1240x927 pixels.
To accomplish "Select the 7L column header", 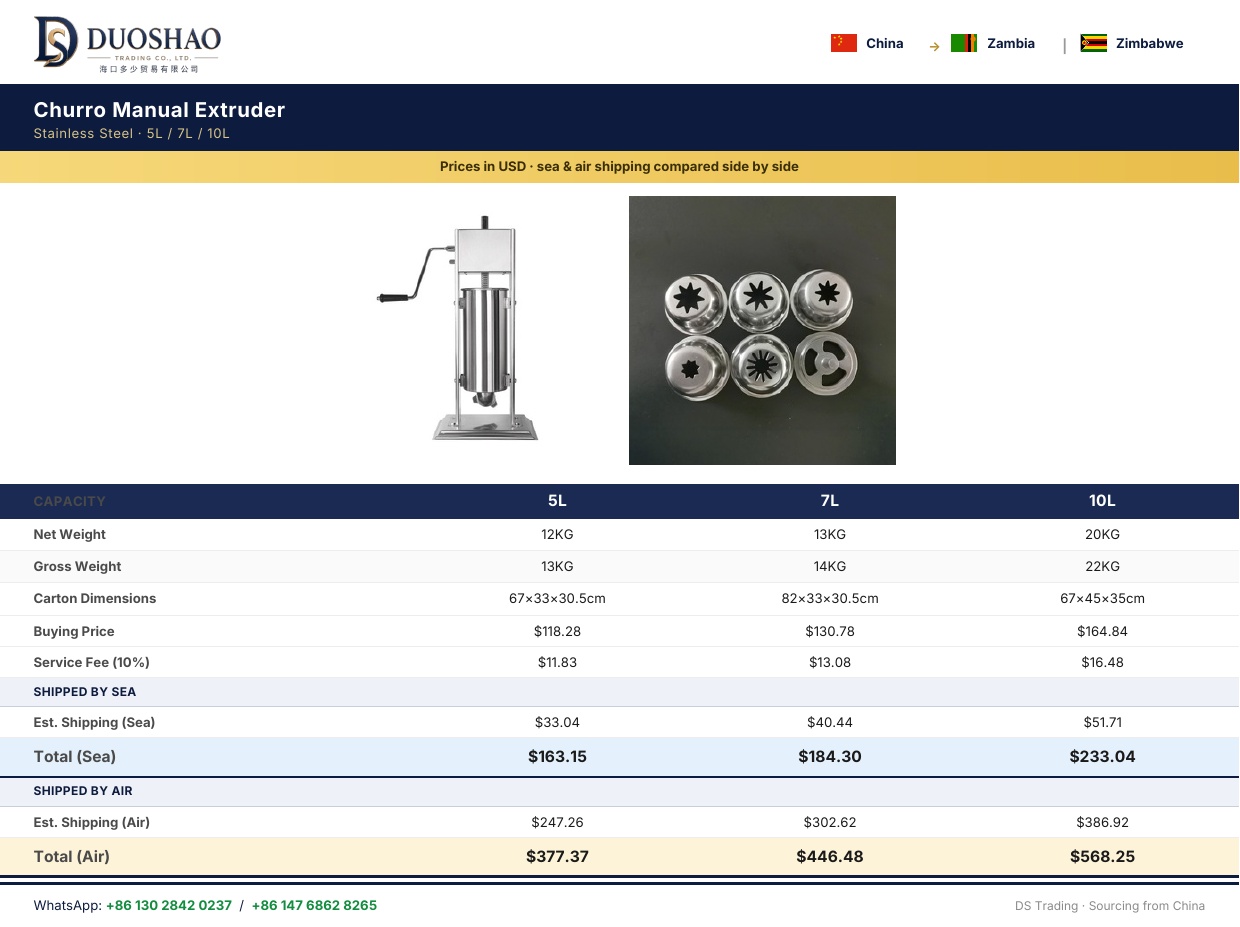I will click(x=830, y=501).
